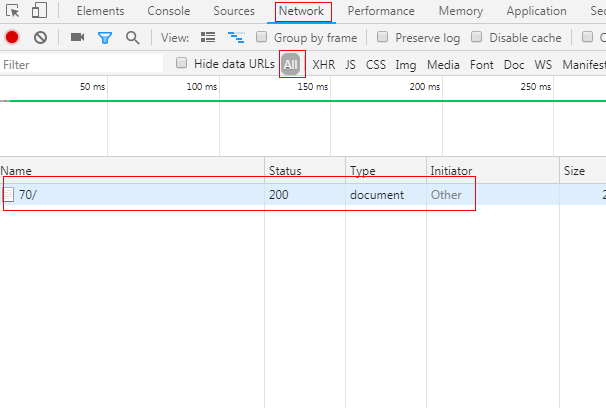Viewport: 606px width, 408px height.
Task: Open the Elements tab
Action: (x=100, y=11)
